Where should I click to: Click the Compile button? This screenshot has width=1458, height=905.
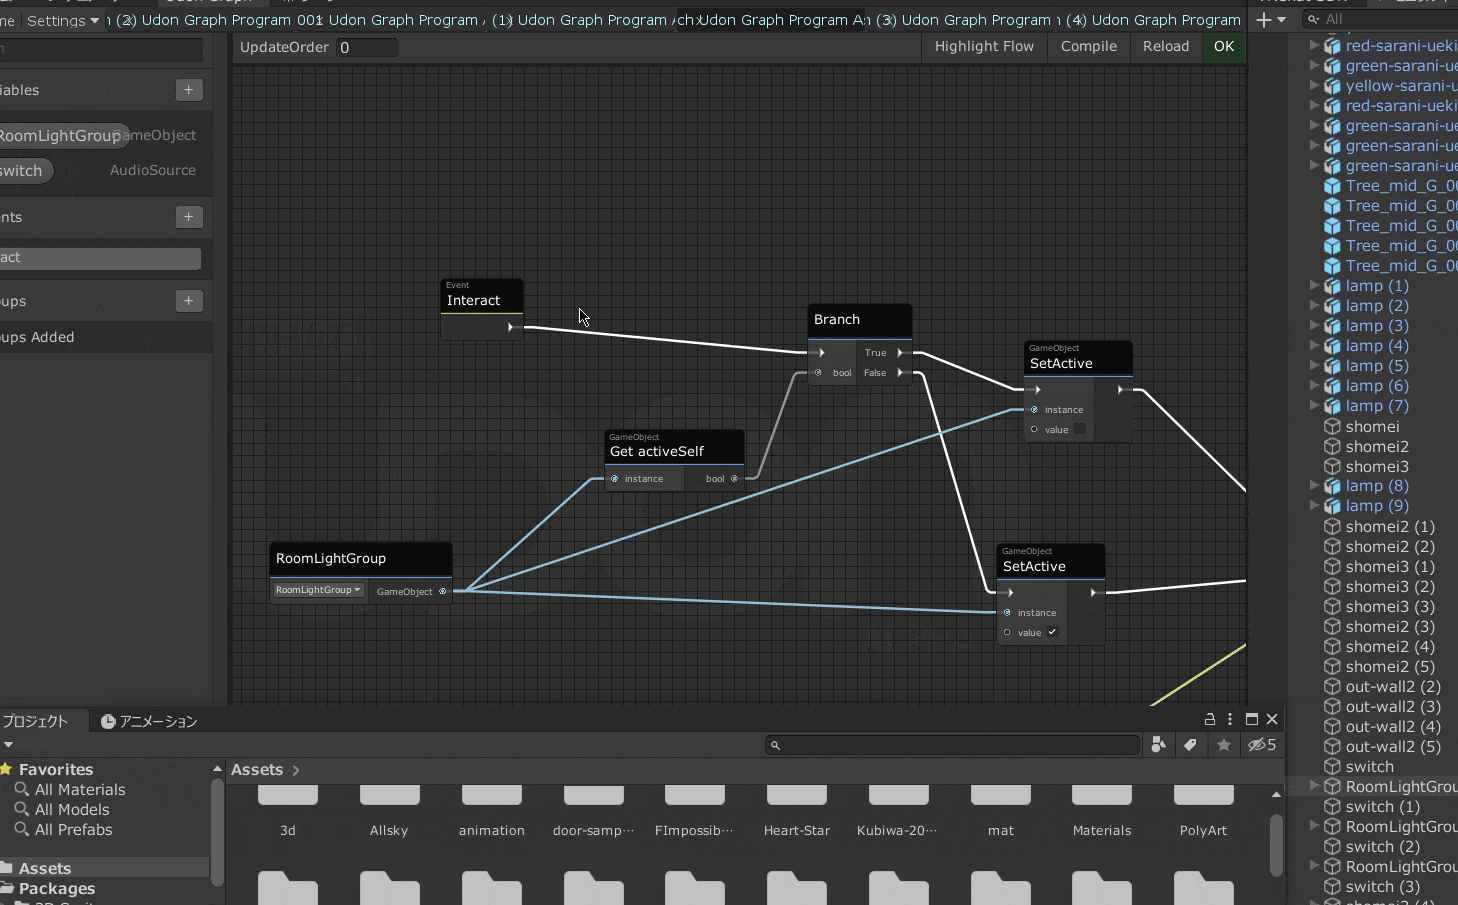click(1088, 47)
